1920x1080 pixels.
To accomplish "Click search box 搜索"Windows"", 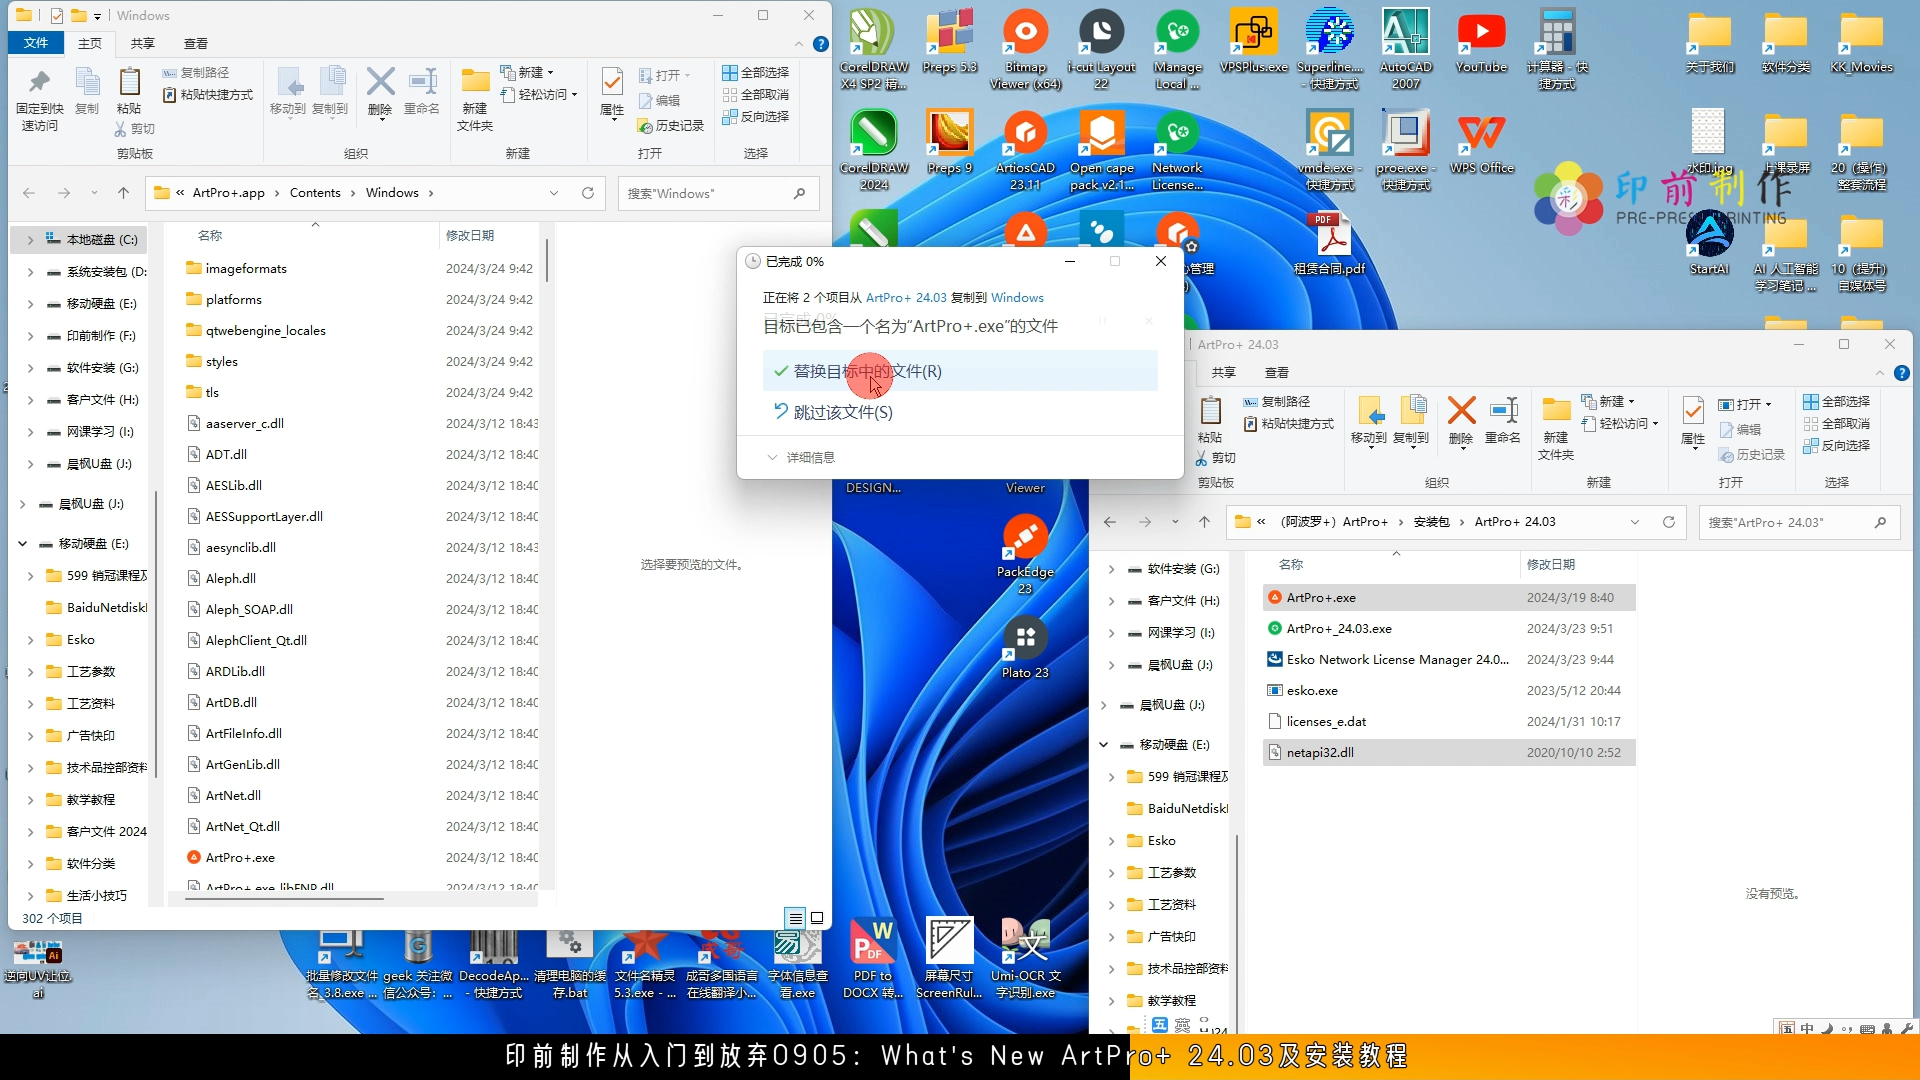I will tap(718, 193).
